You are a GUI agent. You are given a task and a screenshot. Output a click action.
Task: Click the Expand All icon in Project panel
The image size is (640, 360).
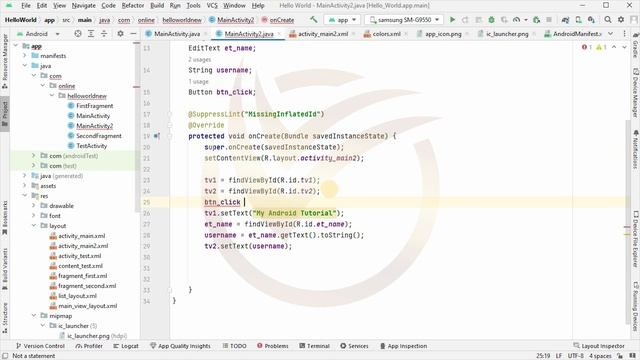point(91,34)
